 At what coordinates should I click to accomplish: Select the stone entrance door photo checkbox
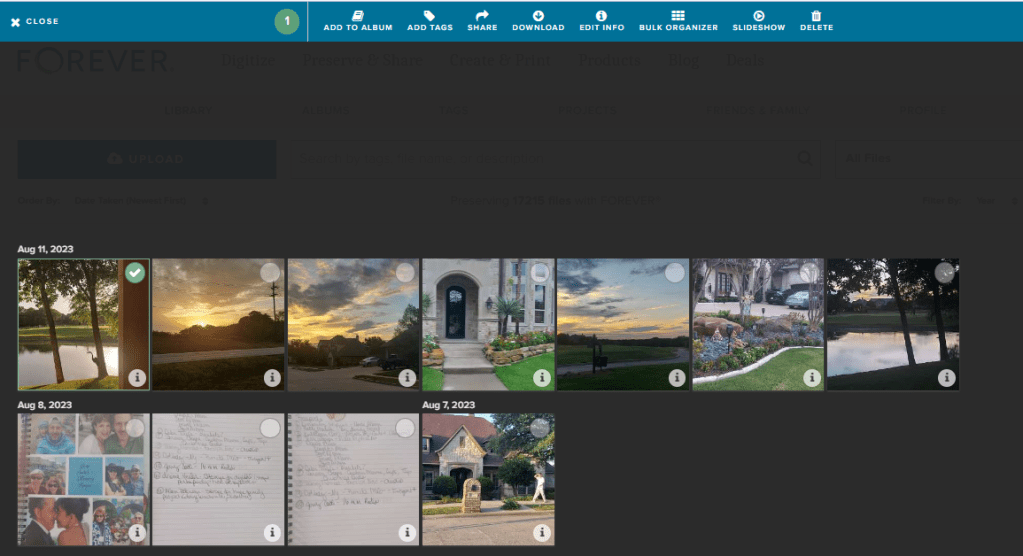point(540,273)
